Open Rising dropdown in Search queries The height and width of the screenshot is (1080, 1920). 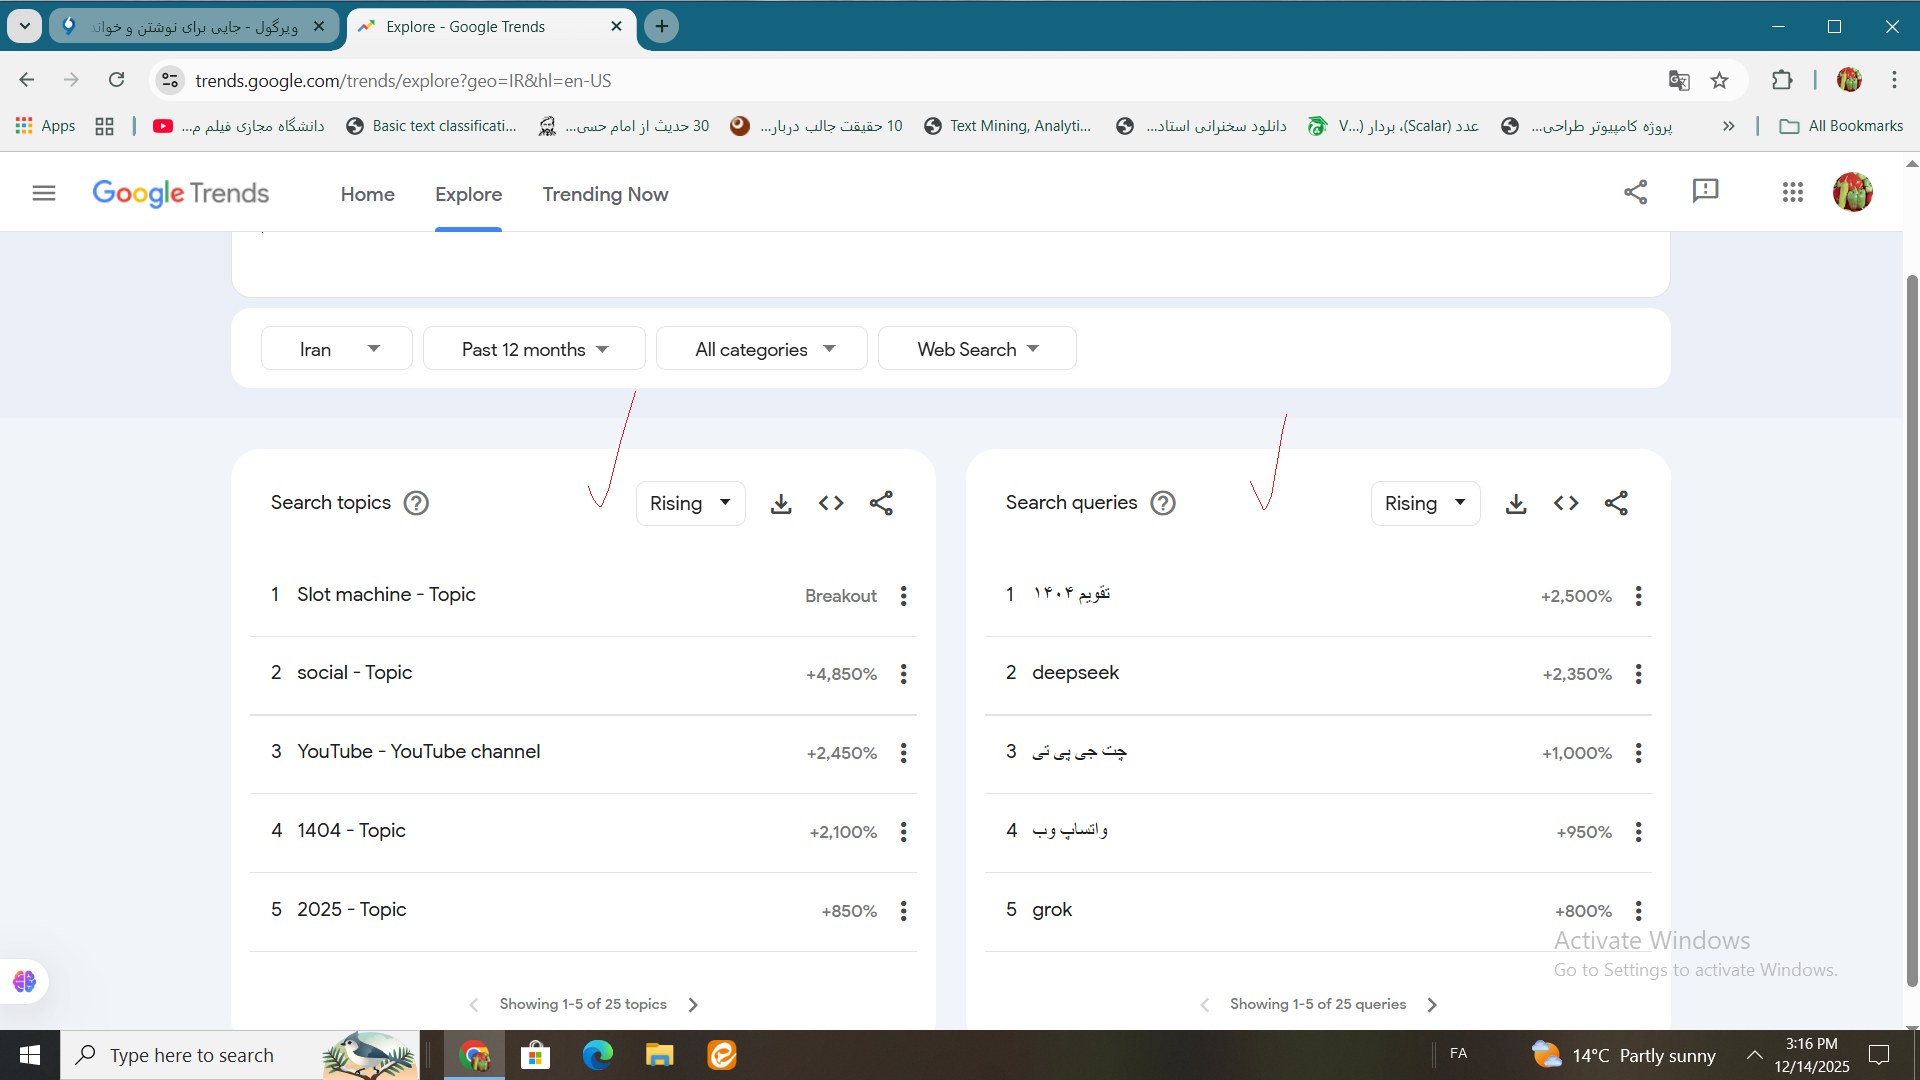[x=1424, y=504]
